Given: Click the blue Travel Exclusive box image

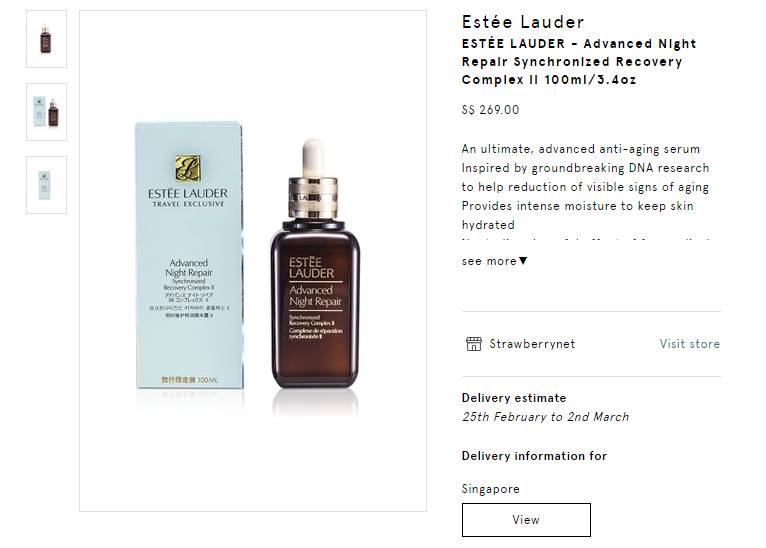Looking at the screenshot, I should point(189,255).
